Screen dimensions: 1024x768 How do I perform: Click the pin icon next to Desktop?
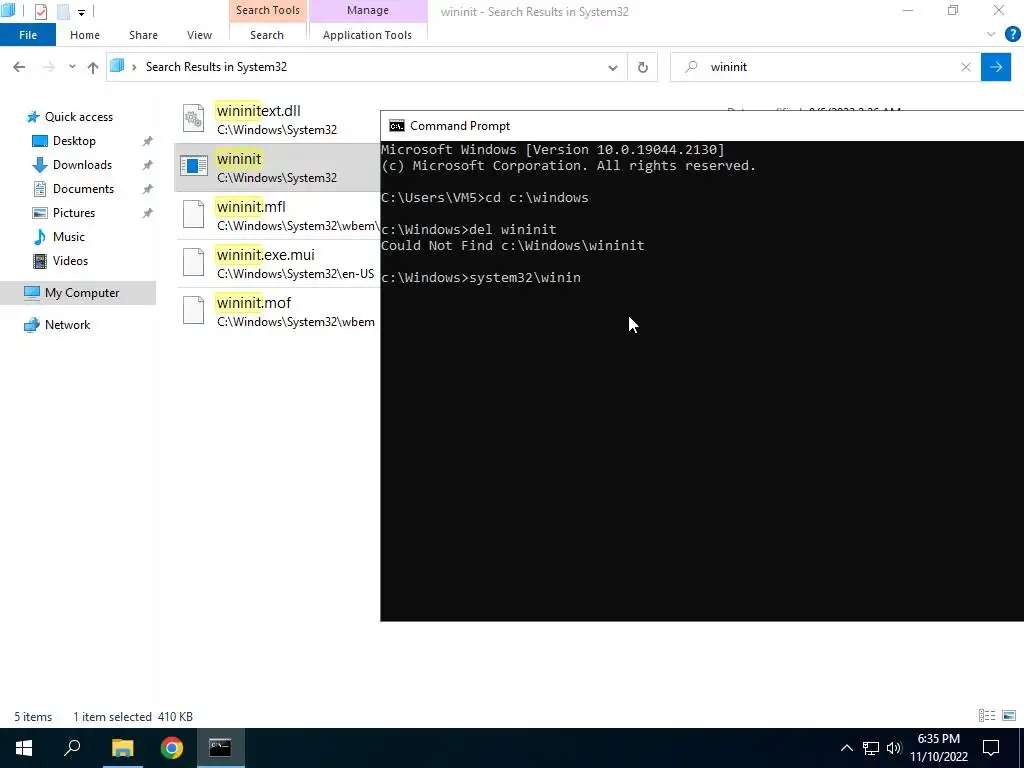pos(148,141)
